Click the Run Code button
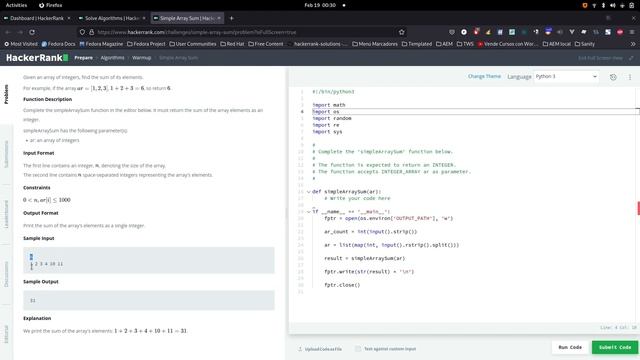 570,347
